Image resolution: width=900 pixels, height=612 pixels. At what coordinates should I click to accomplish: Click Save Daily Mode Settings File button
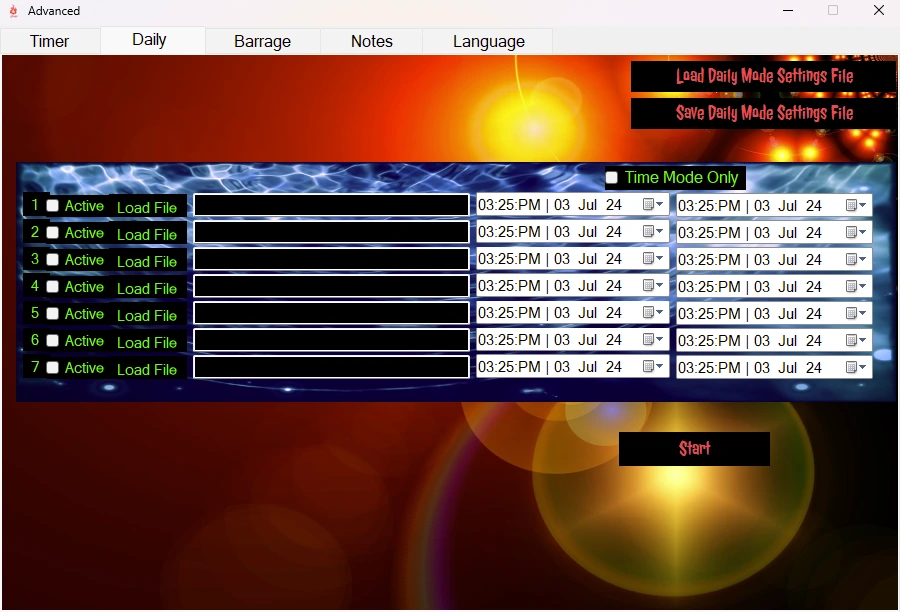click(763, 113)
